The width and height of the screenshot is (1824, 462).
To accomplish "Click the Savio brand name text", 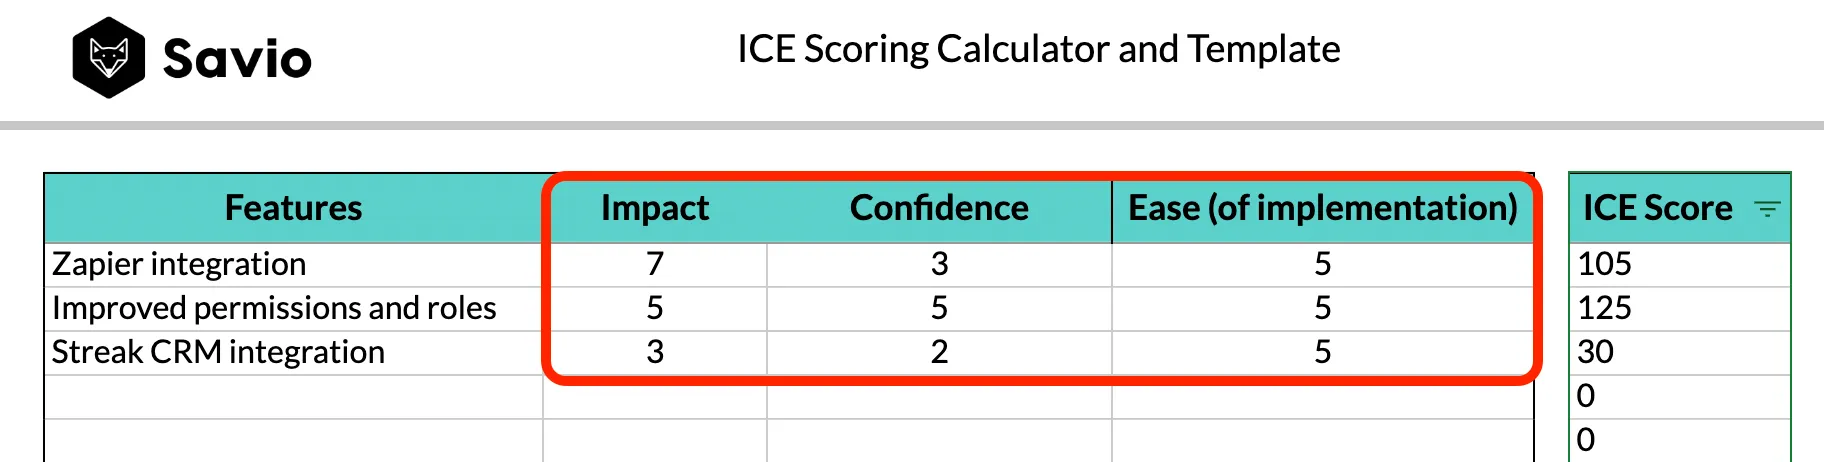I will tap(237, 59).
